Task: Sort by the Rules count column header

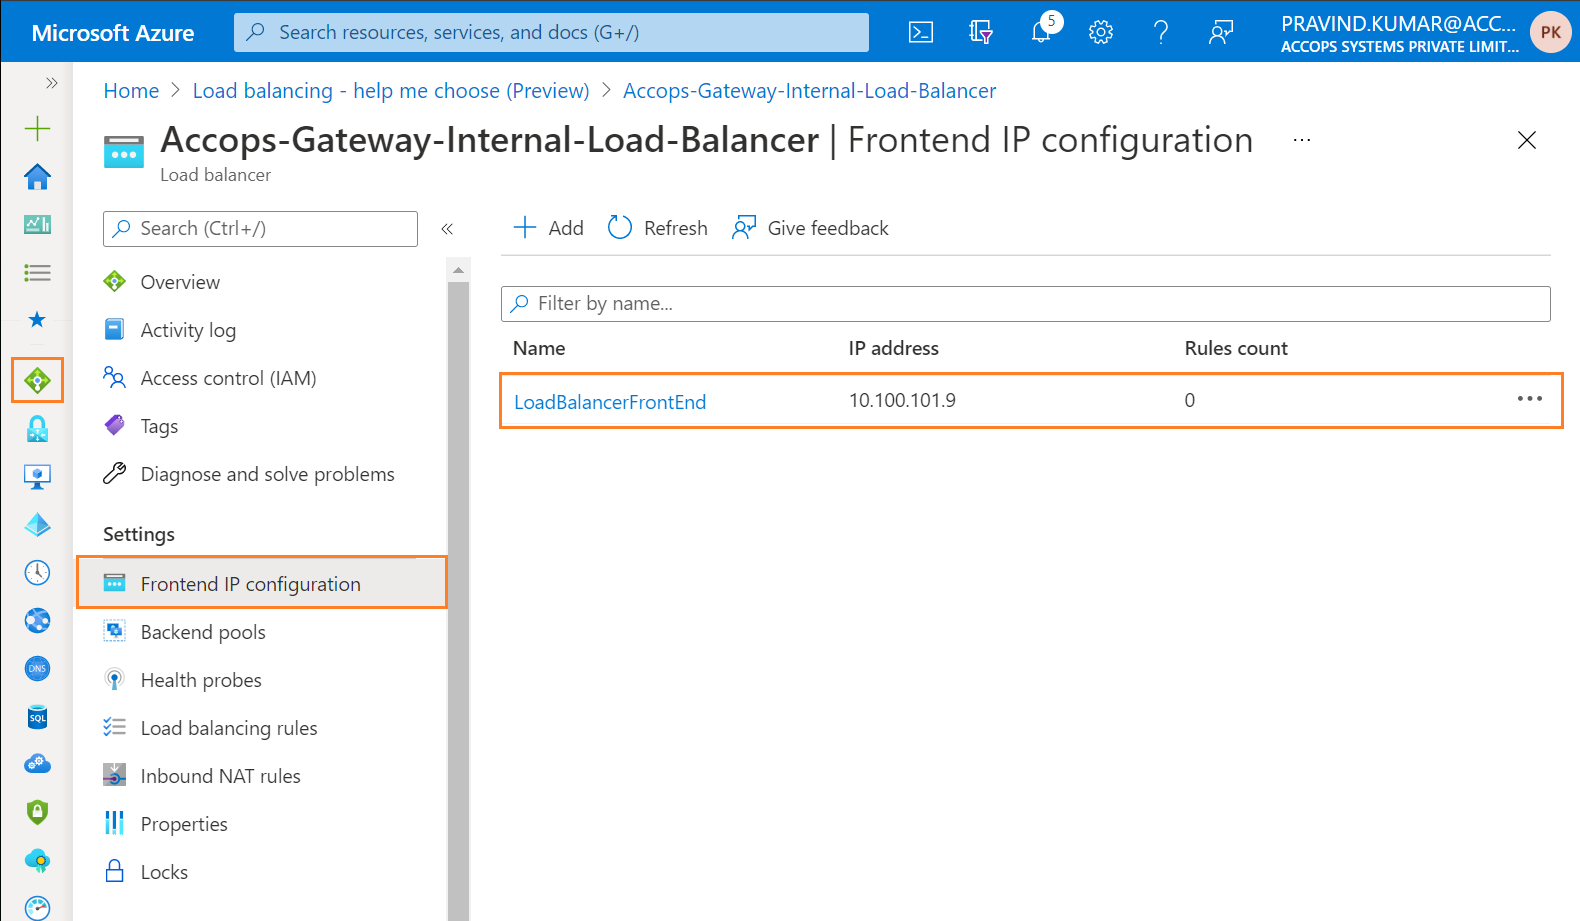Action: point(1236,348)
